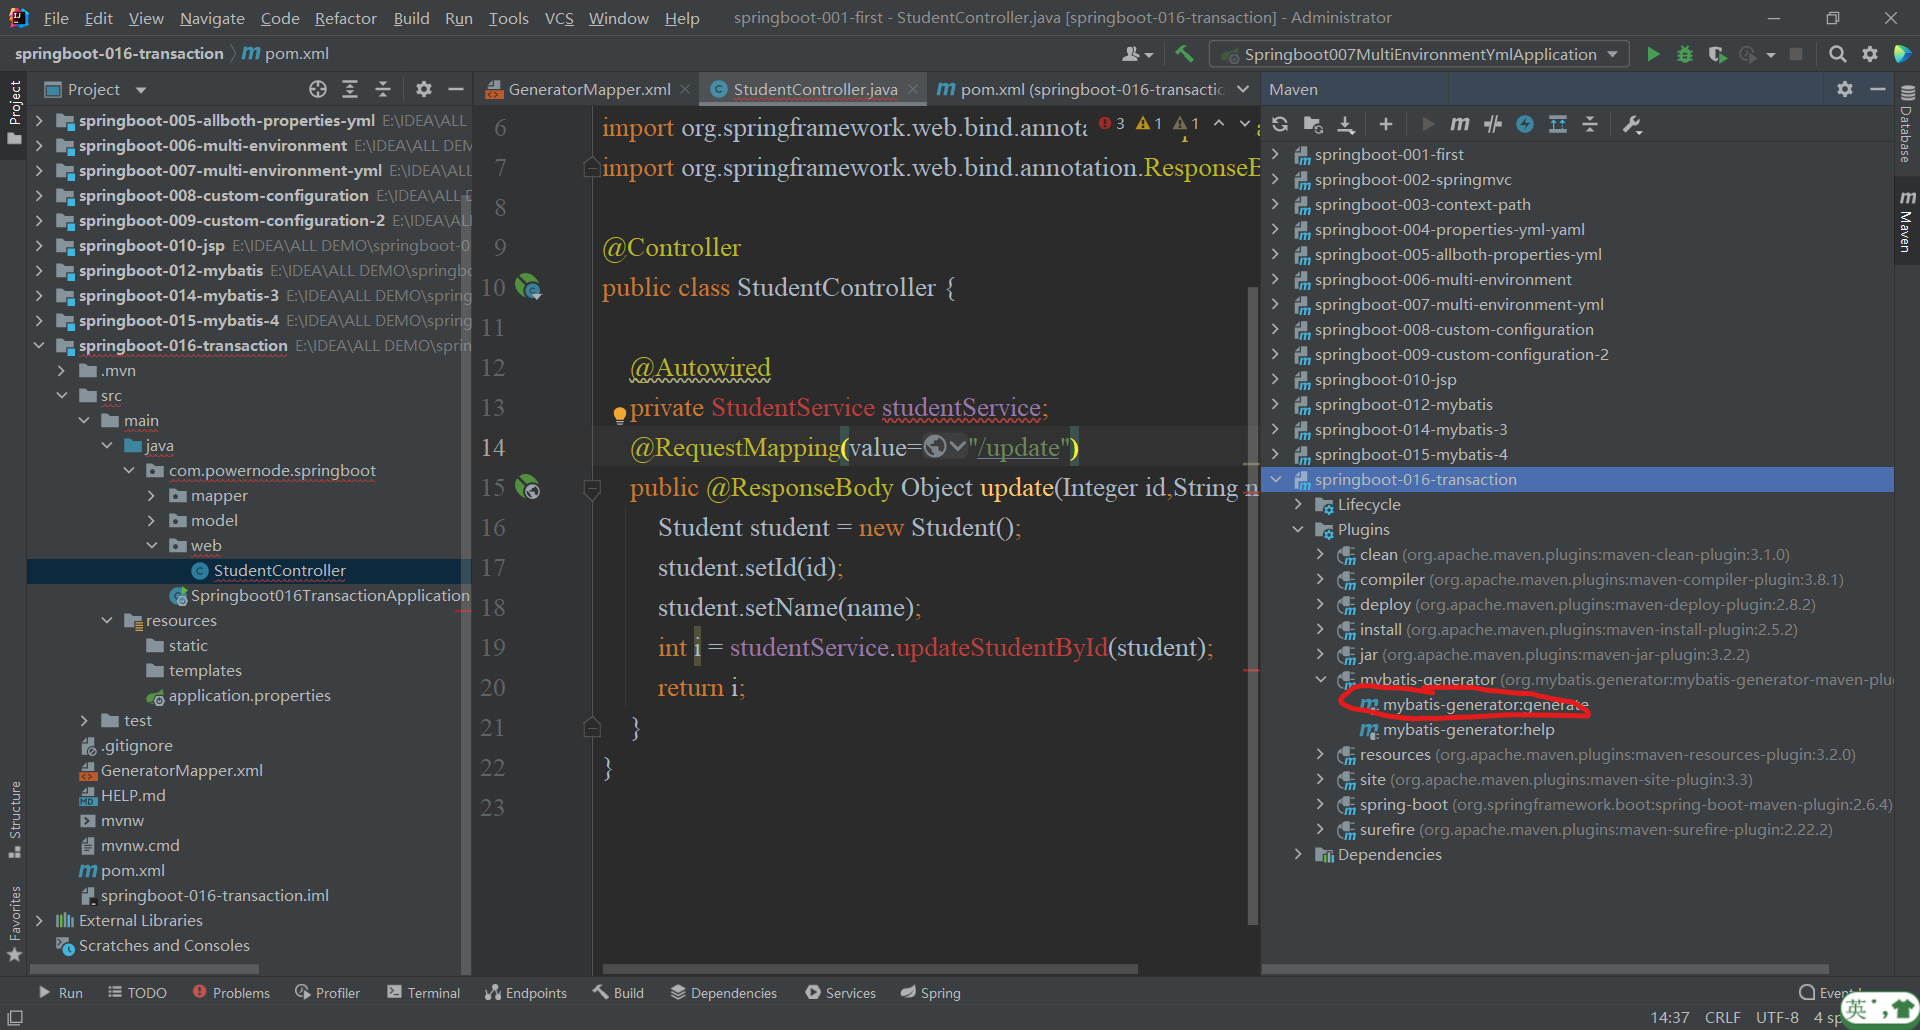Expand mapper package in Project tree
Screen dimensions: 1920x1030
151,495
